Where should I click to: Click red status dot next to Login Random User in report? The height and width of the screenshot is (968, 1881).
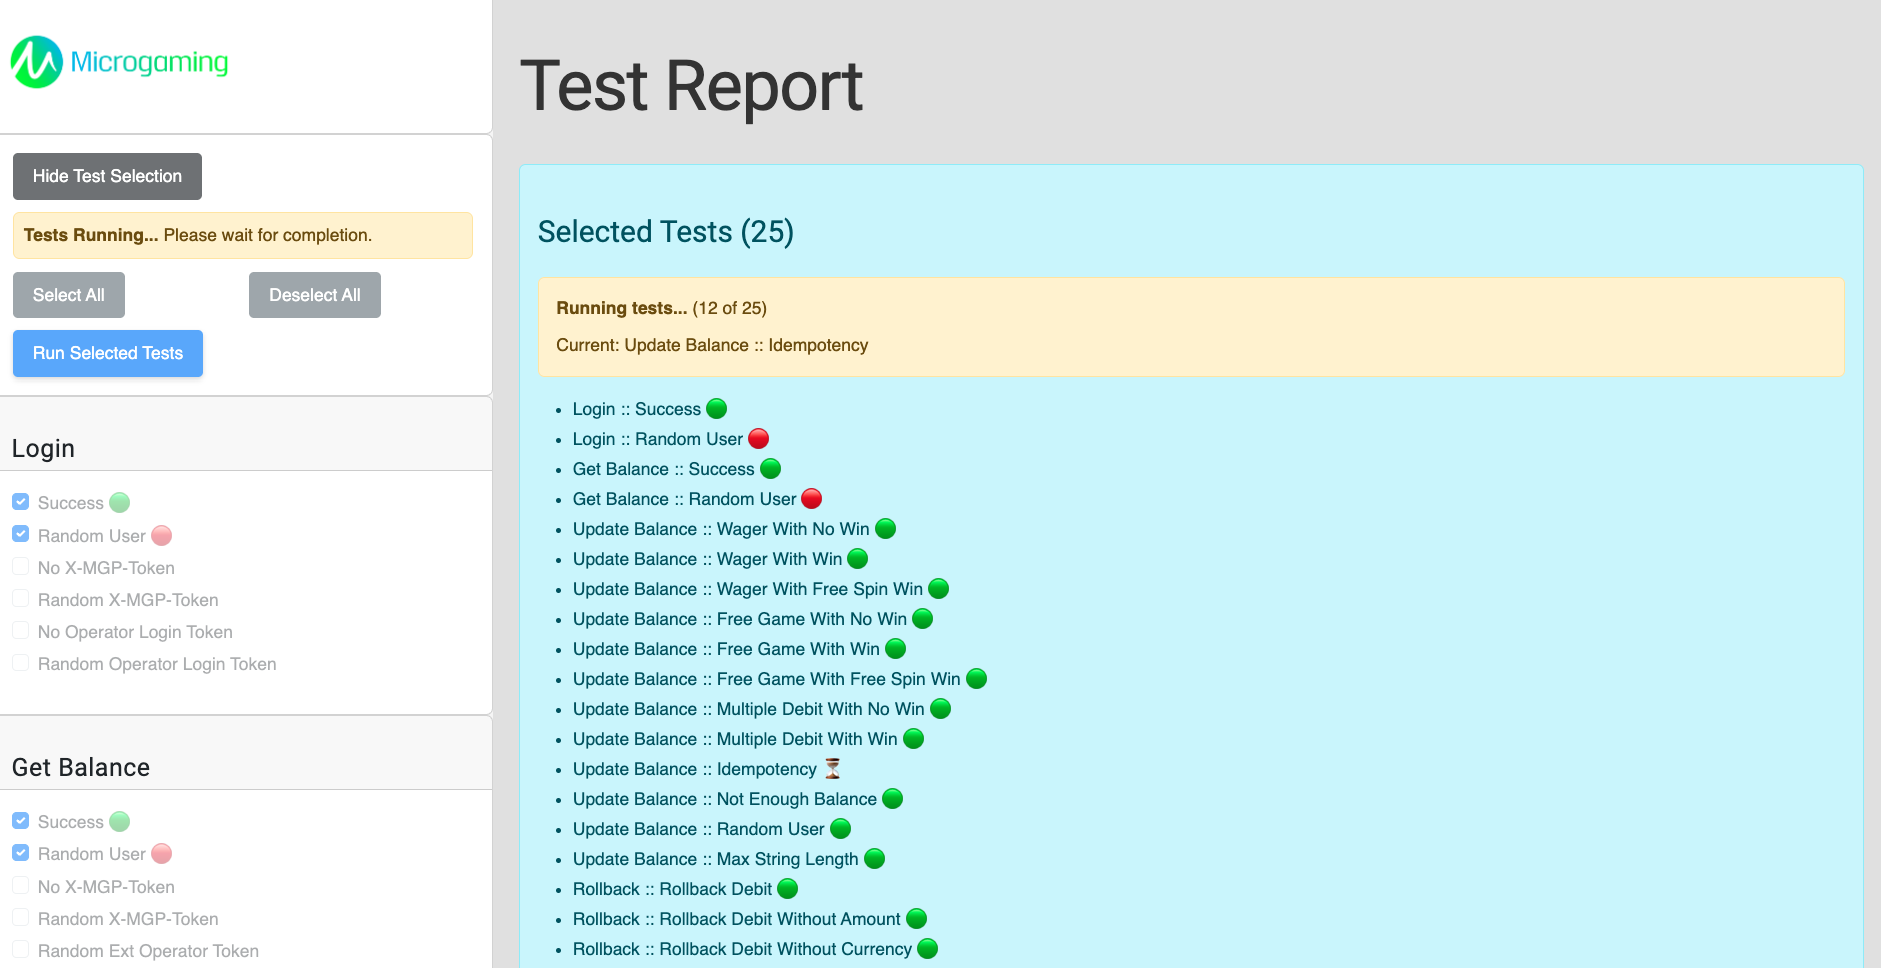tap(759, 439)
